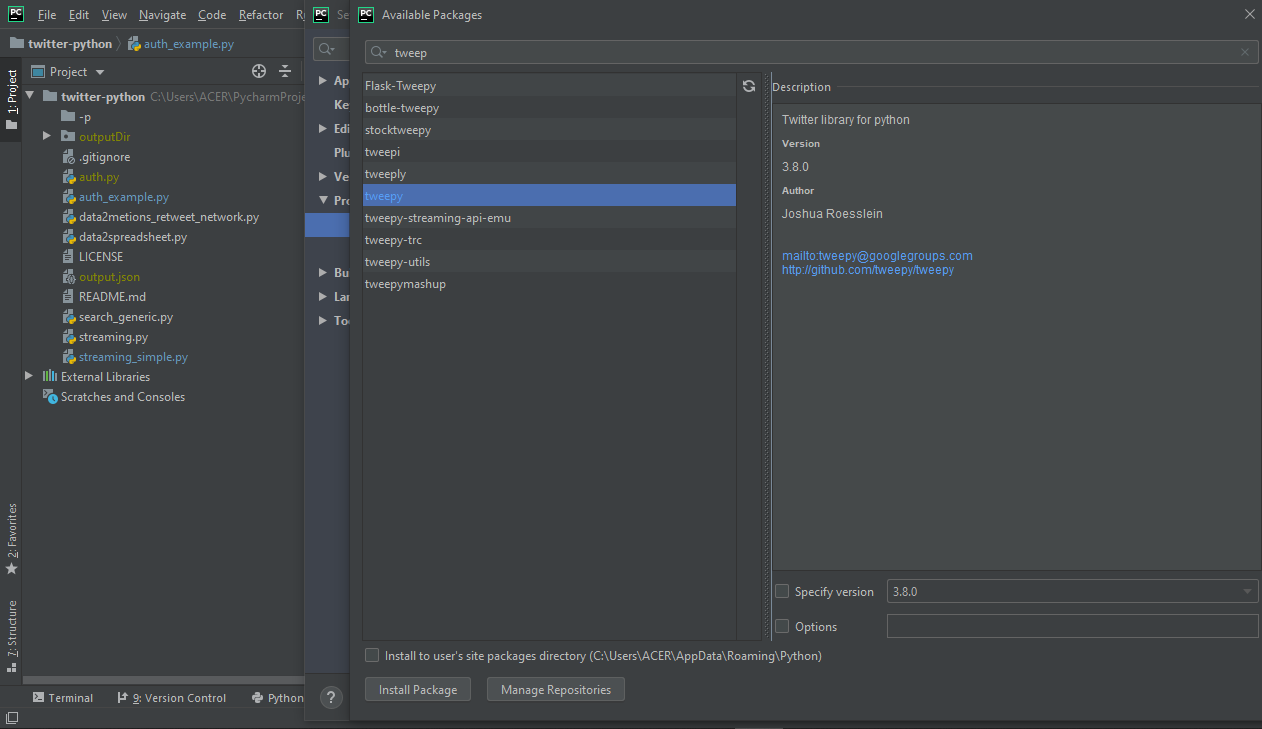Open the Refactor menu
Viewport: 1262px width, 729px height.
click(260, 14)
